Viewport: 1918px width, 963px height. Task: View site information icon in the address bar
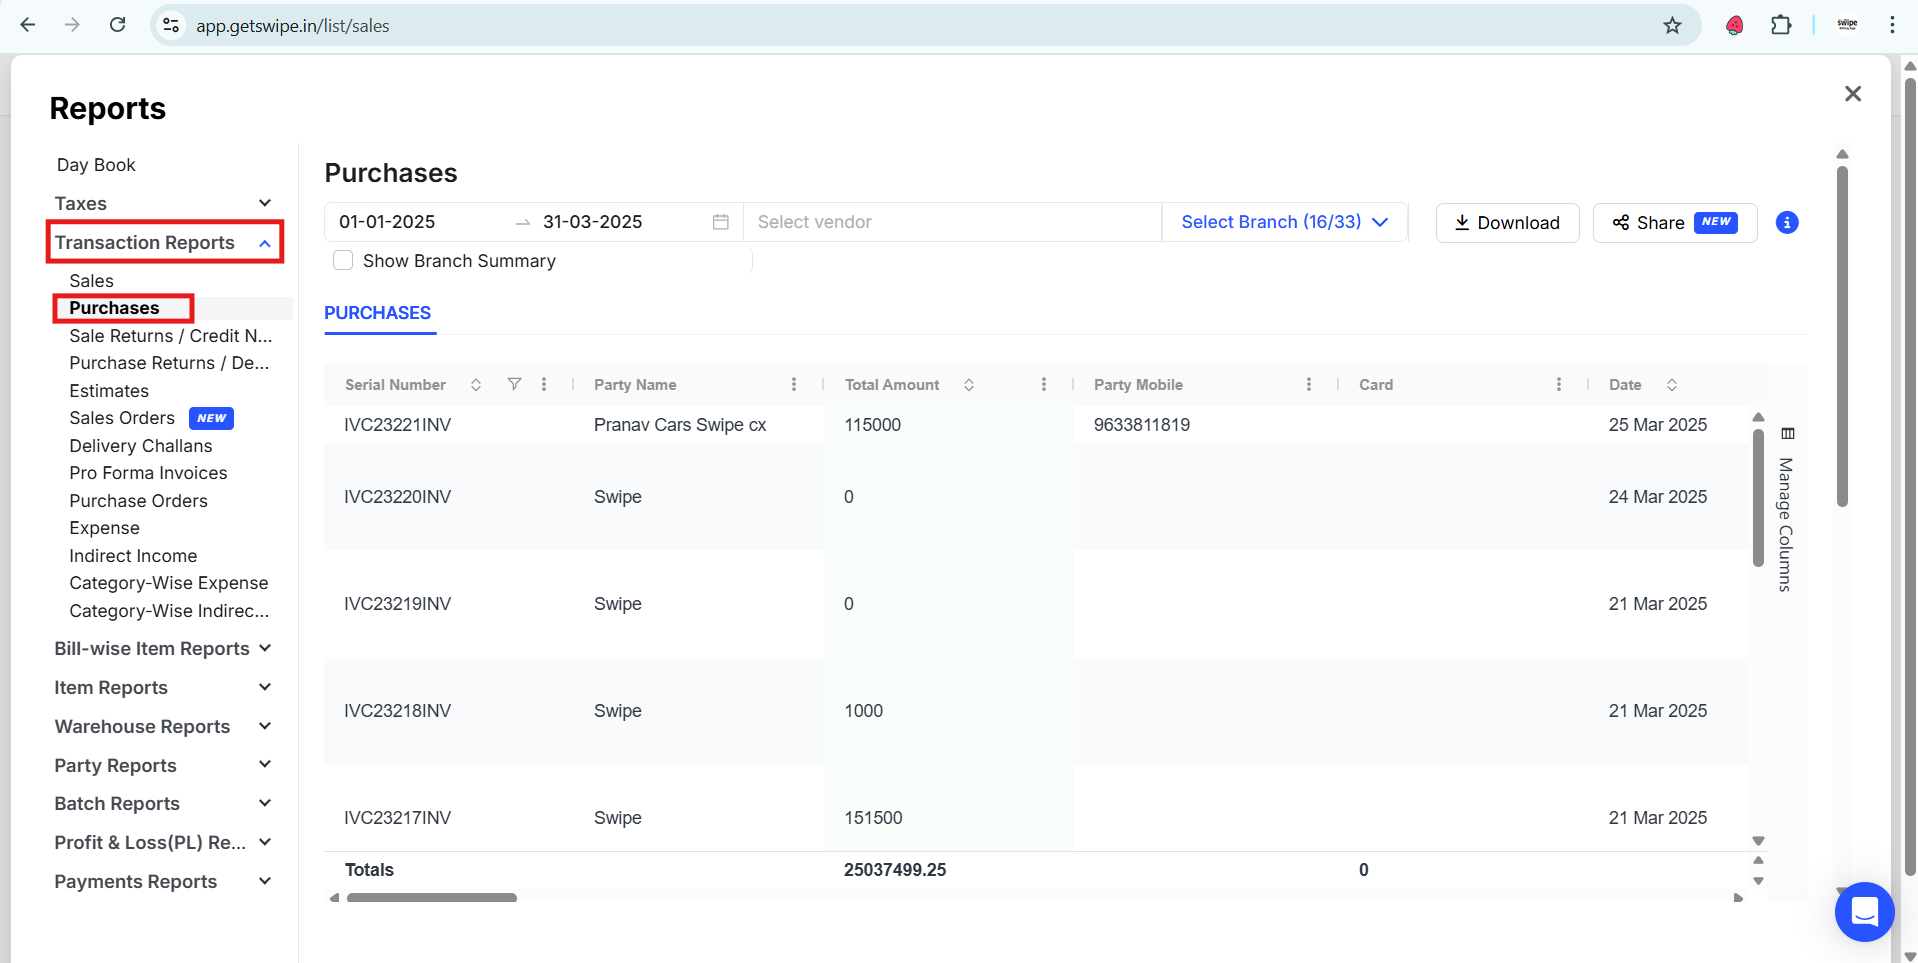pyautogui.click(x=171, y=25)
